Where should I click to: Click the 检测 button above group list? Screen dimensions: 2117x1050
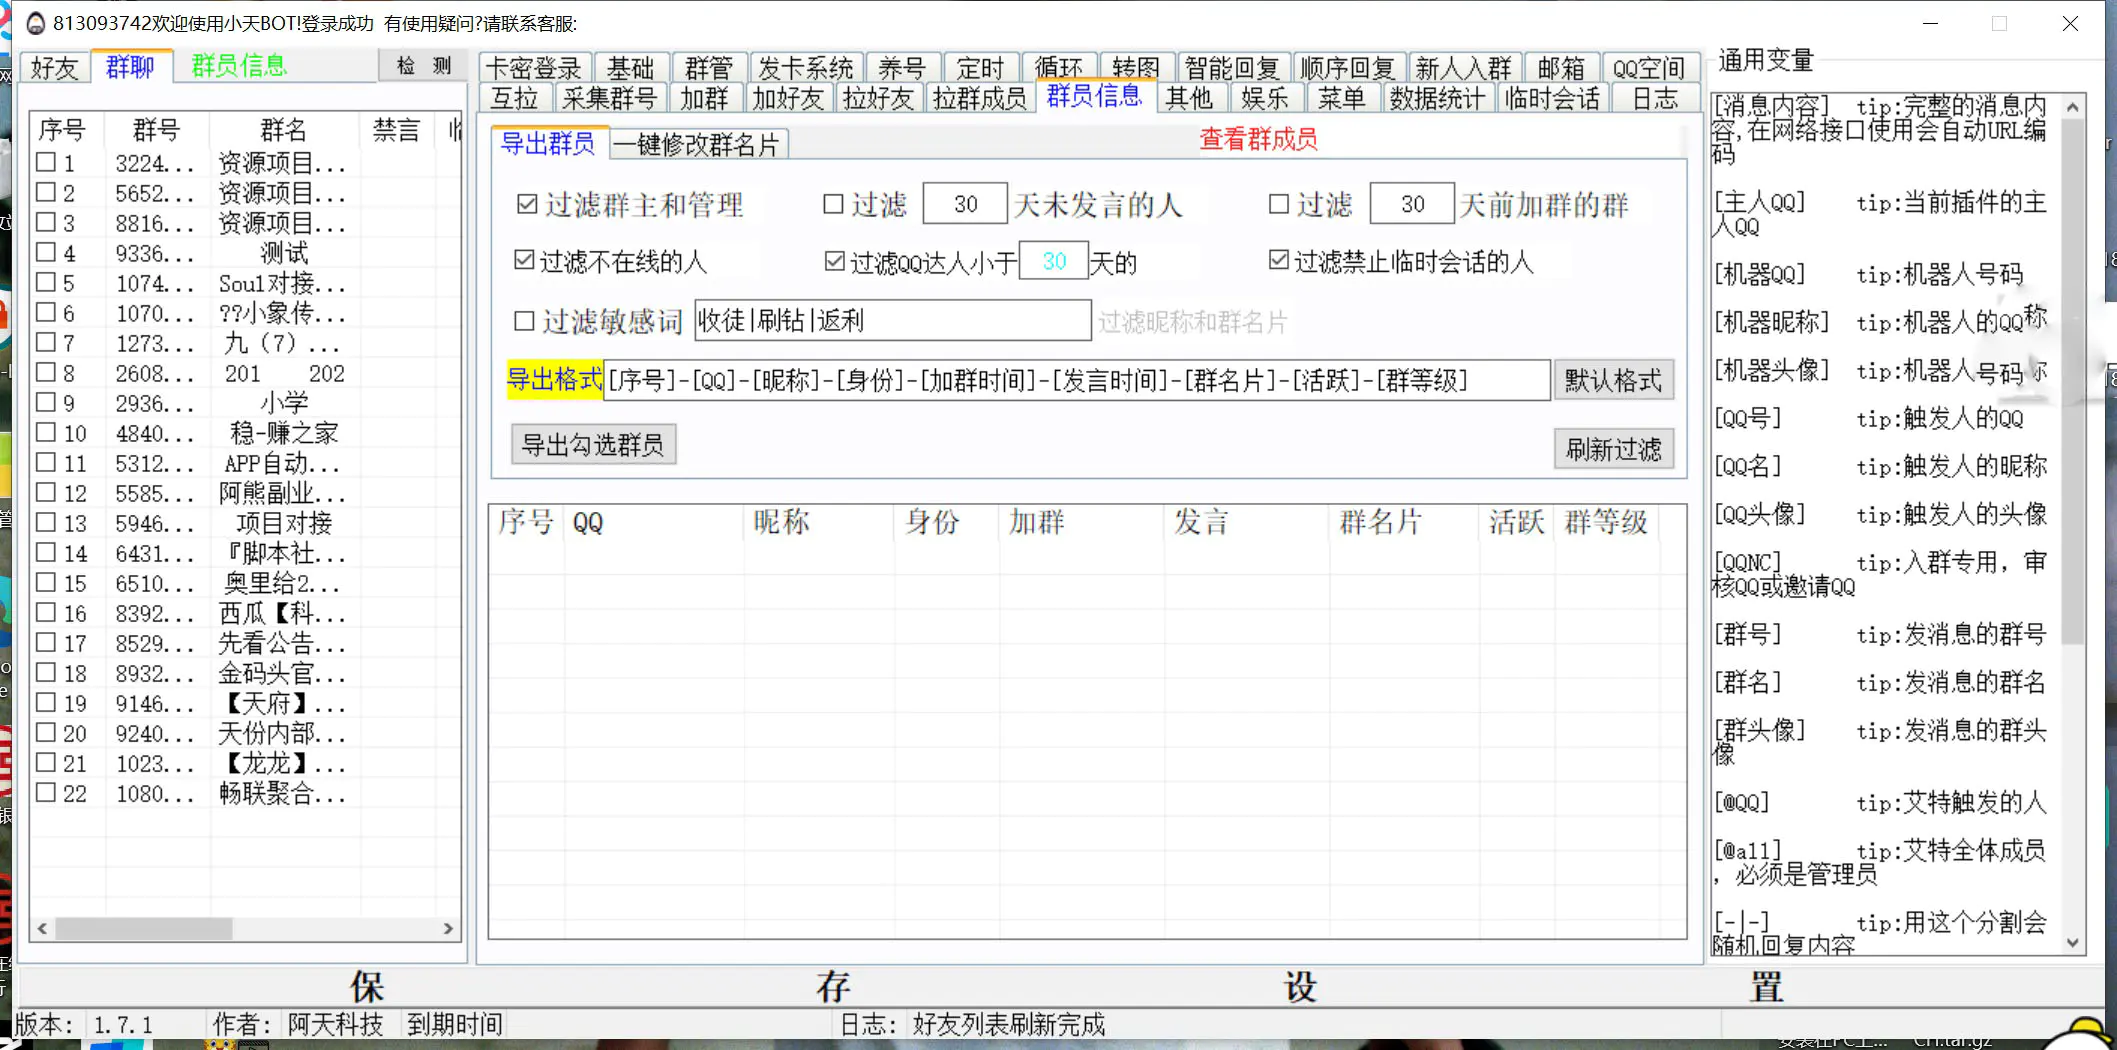click(x=424, y=66)
